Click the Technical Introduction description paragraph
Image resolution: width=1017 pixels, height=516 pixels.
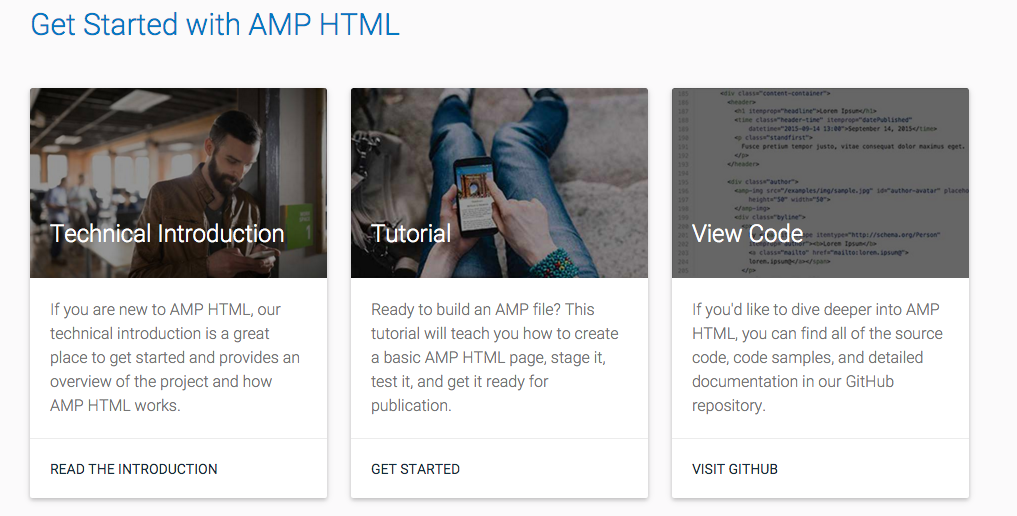tap(175, 357)
